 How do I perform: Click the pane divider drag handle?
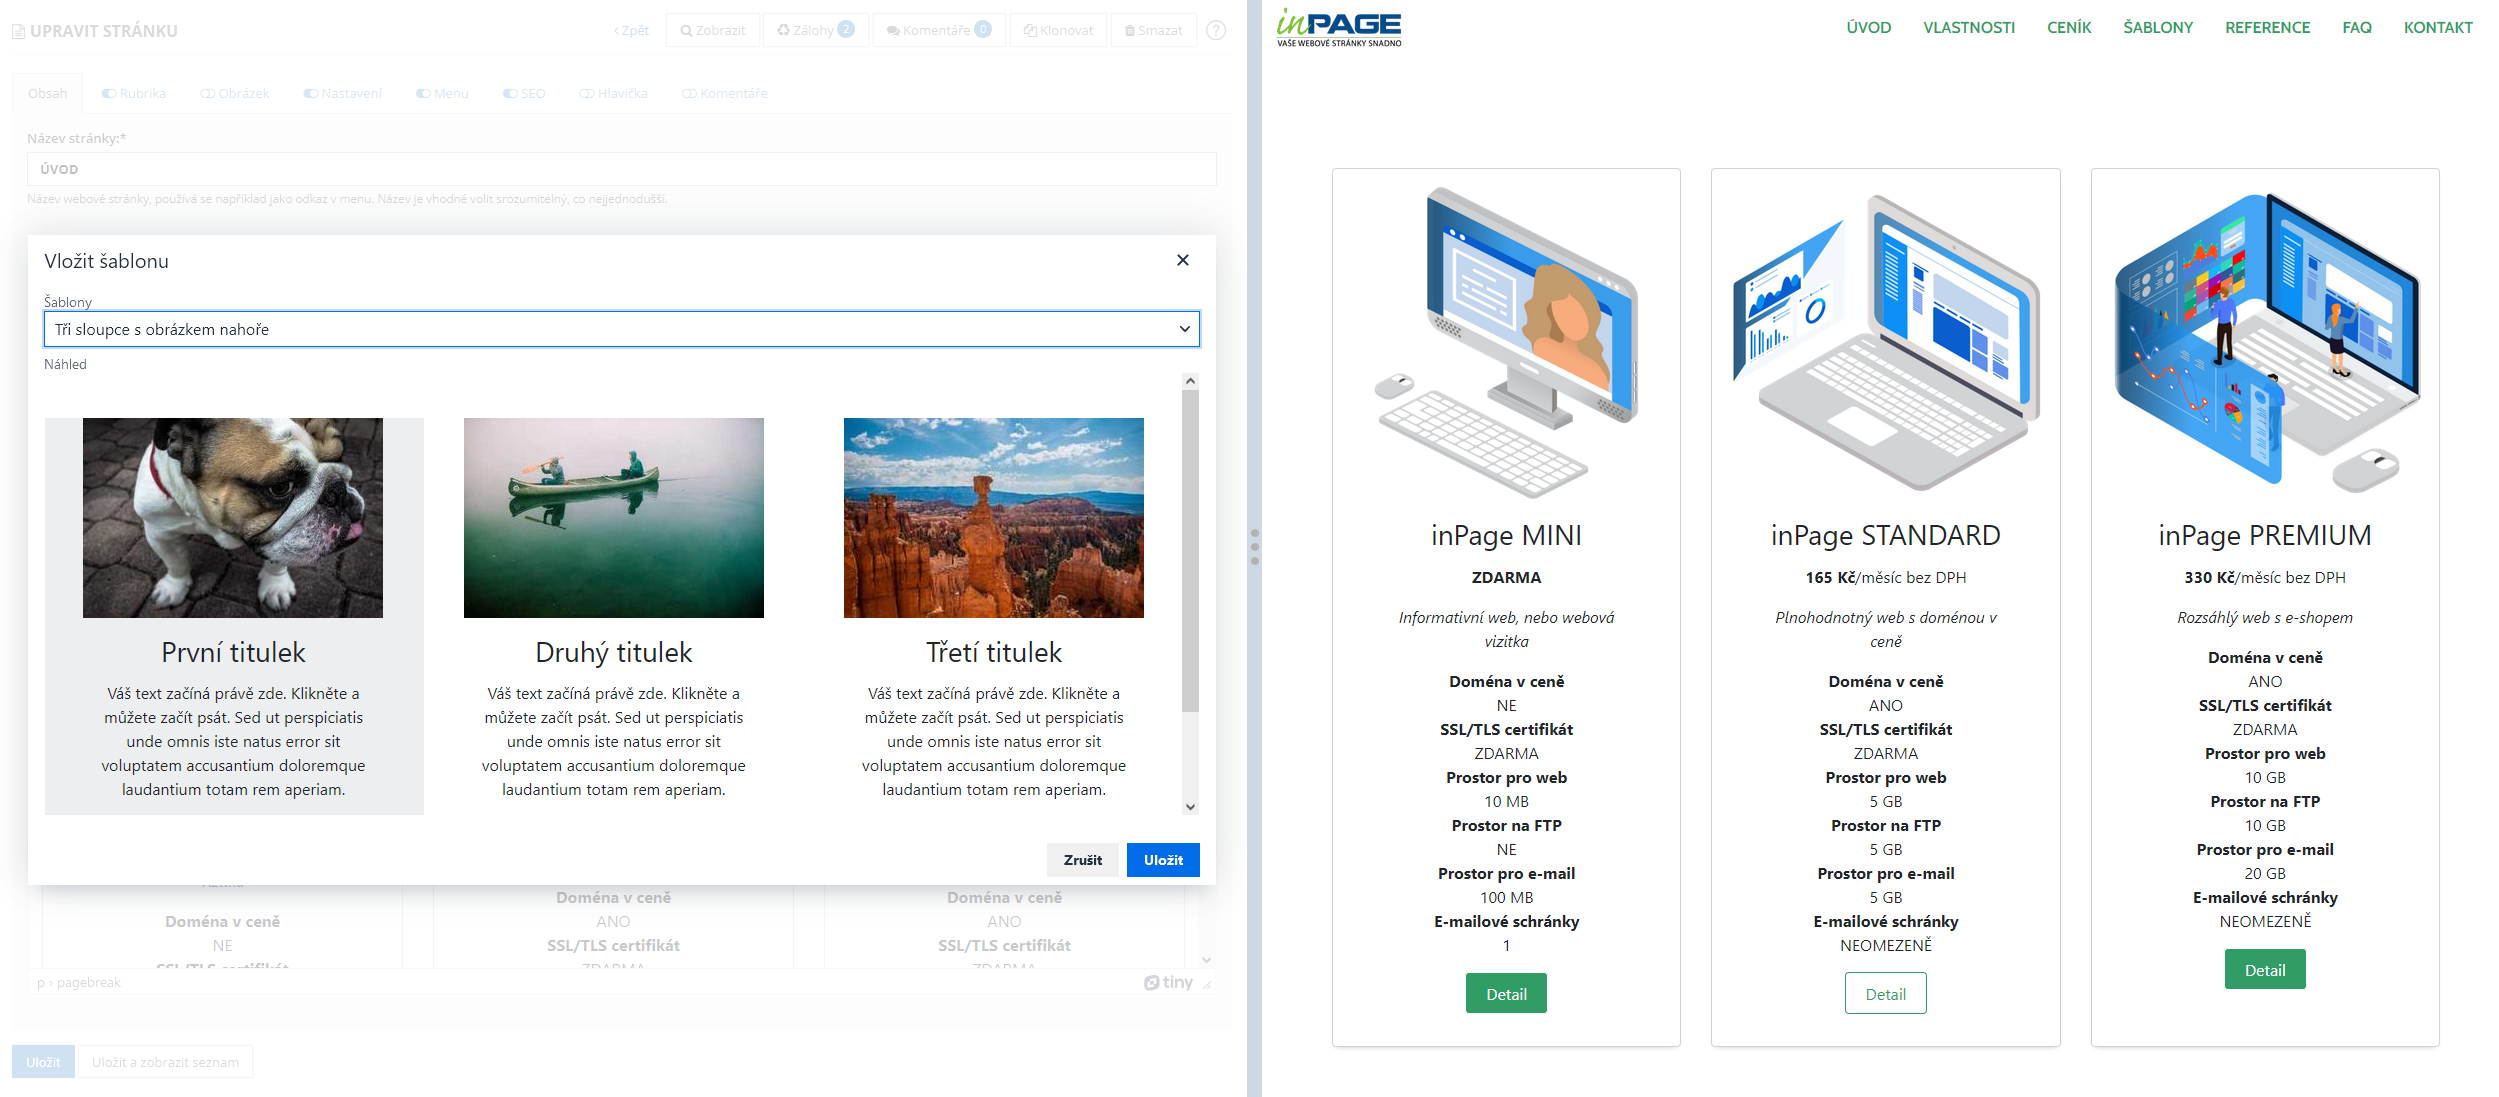(1254, 547)
